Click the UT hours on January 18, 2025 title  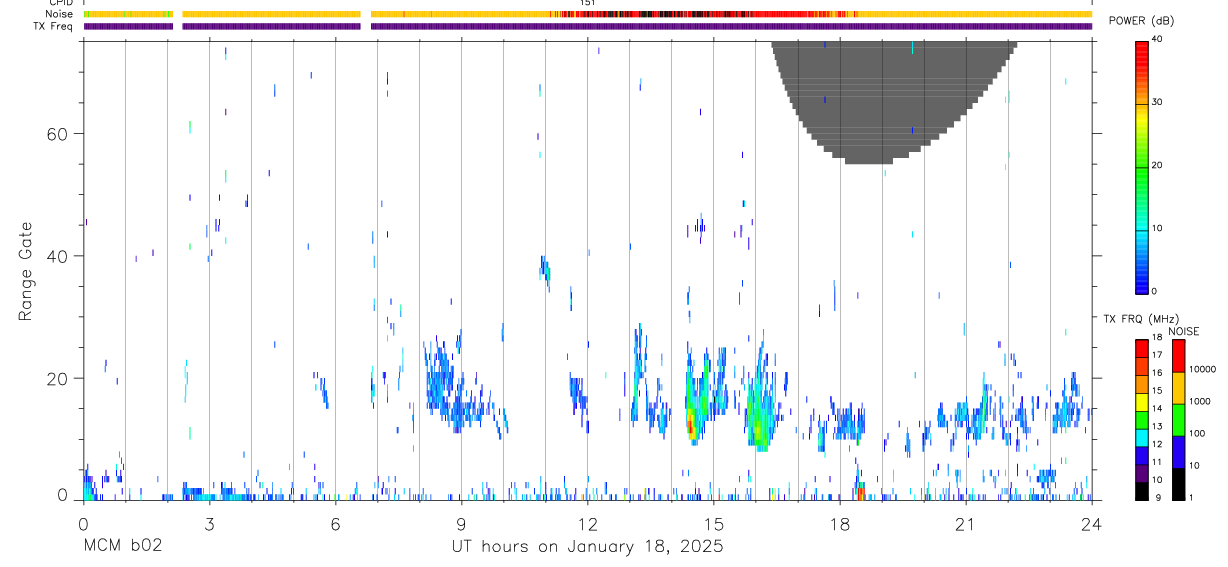coord(586,547)
